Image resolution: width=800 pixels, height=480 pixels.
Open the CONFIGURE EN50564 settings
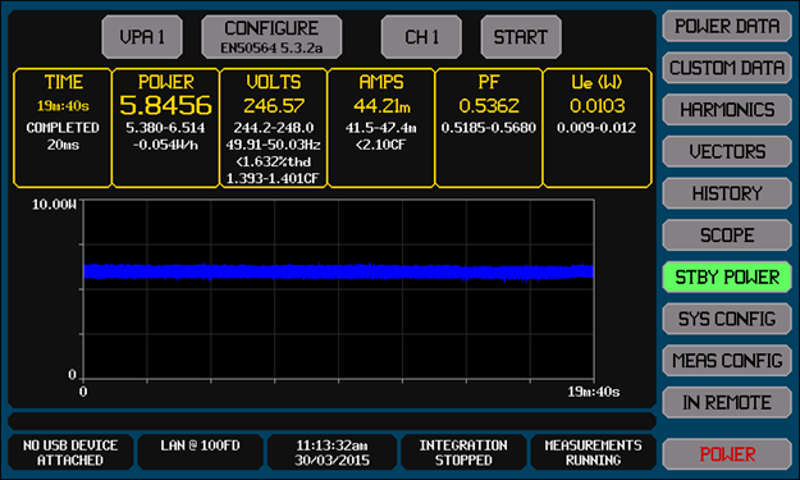click(x=272, y=37)
